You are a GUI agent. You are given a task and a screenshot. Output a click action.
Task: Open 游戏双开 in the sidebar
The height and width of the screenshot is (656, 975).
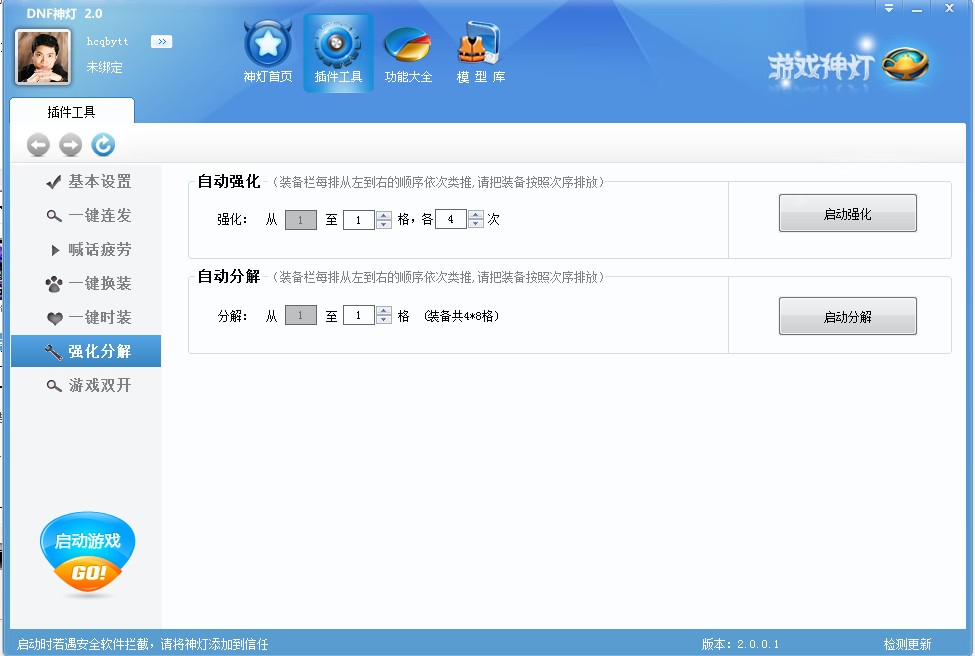click(86, 386)
